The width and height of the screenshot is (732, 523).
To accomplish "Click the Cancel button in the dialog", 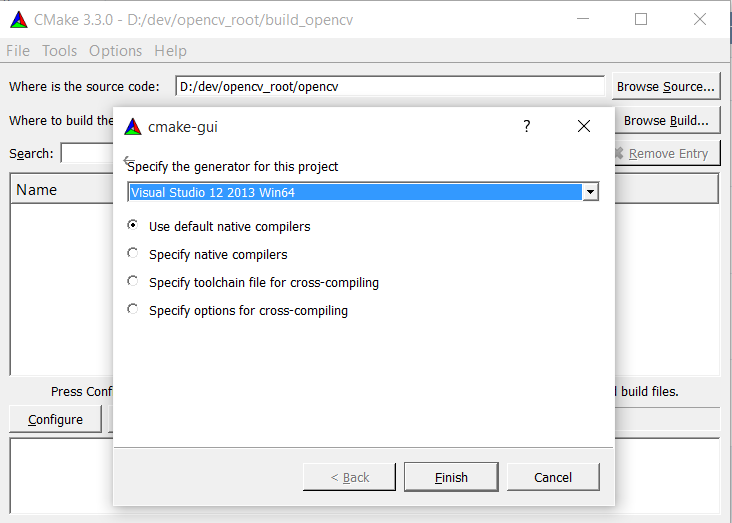I will [553, 477].
